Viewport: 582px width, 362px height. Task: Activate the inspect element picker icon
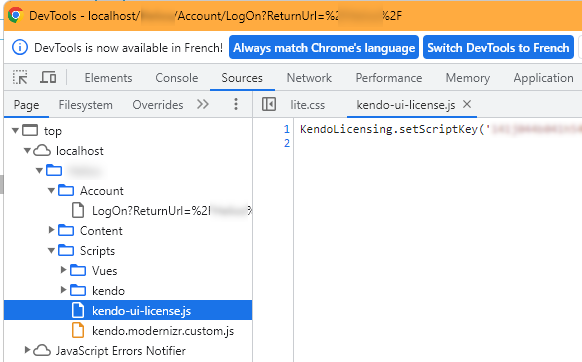[20, 78]
